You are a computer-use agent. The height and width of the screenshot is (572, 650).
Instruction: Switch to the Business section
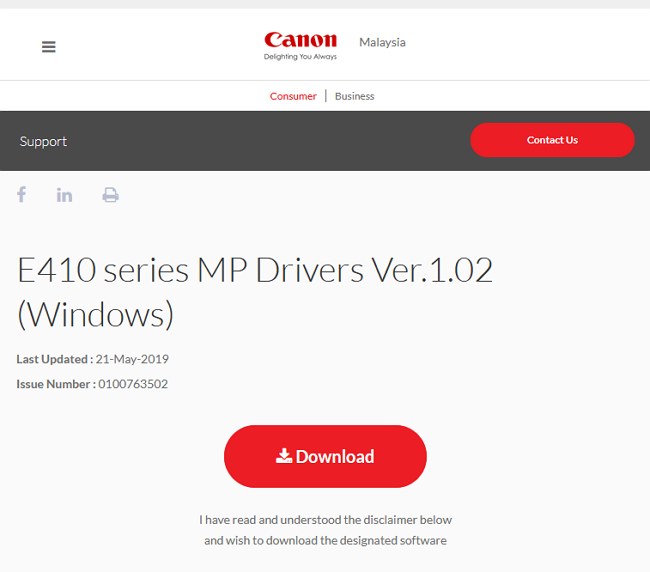[354, 96]
